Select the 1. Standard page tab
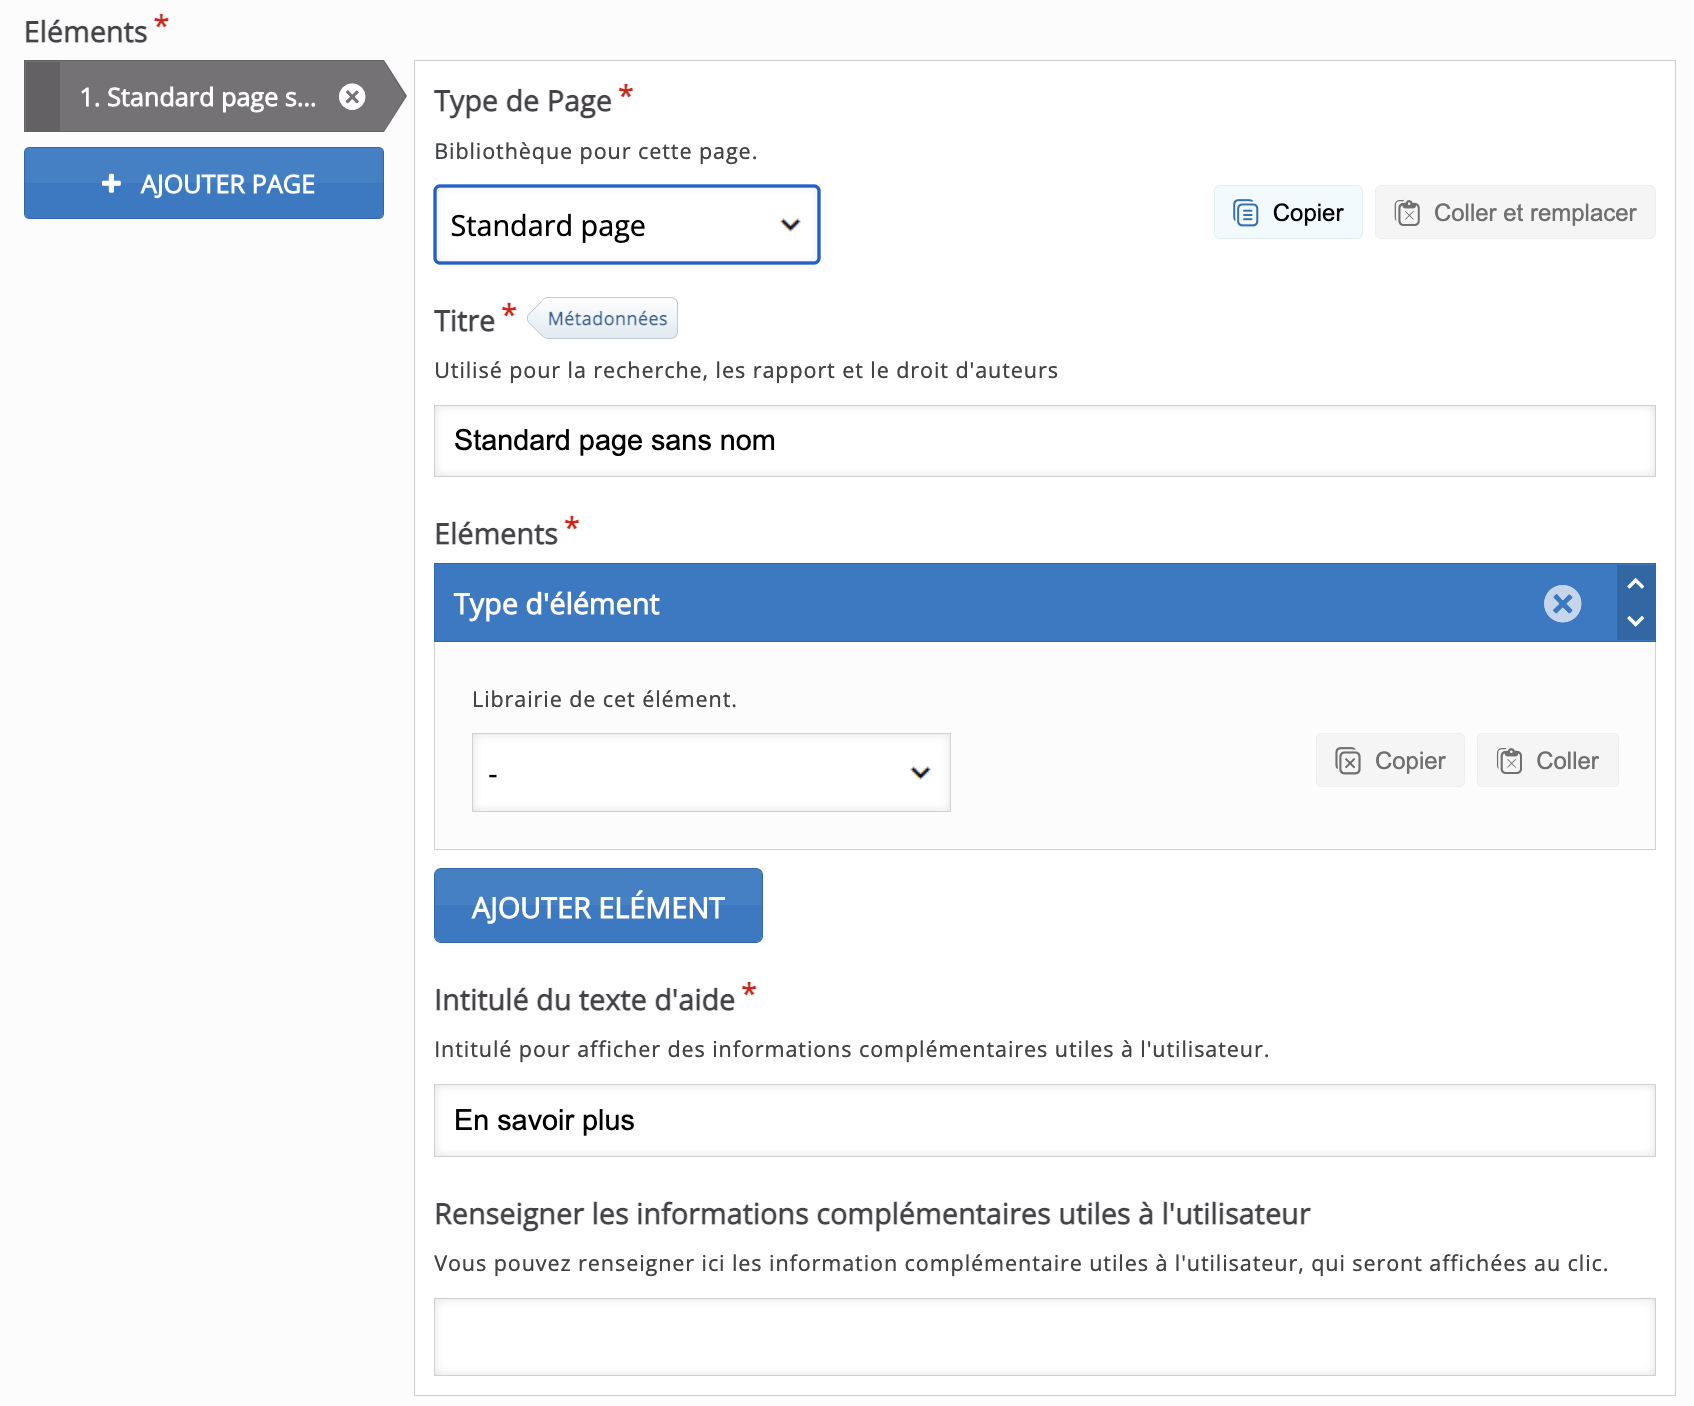 click(x=198, y=97)
